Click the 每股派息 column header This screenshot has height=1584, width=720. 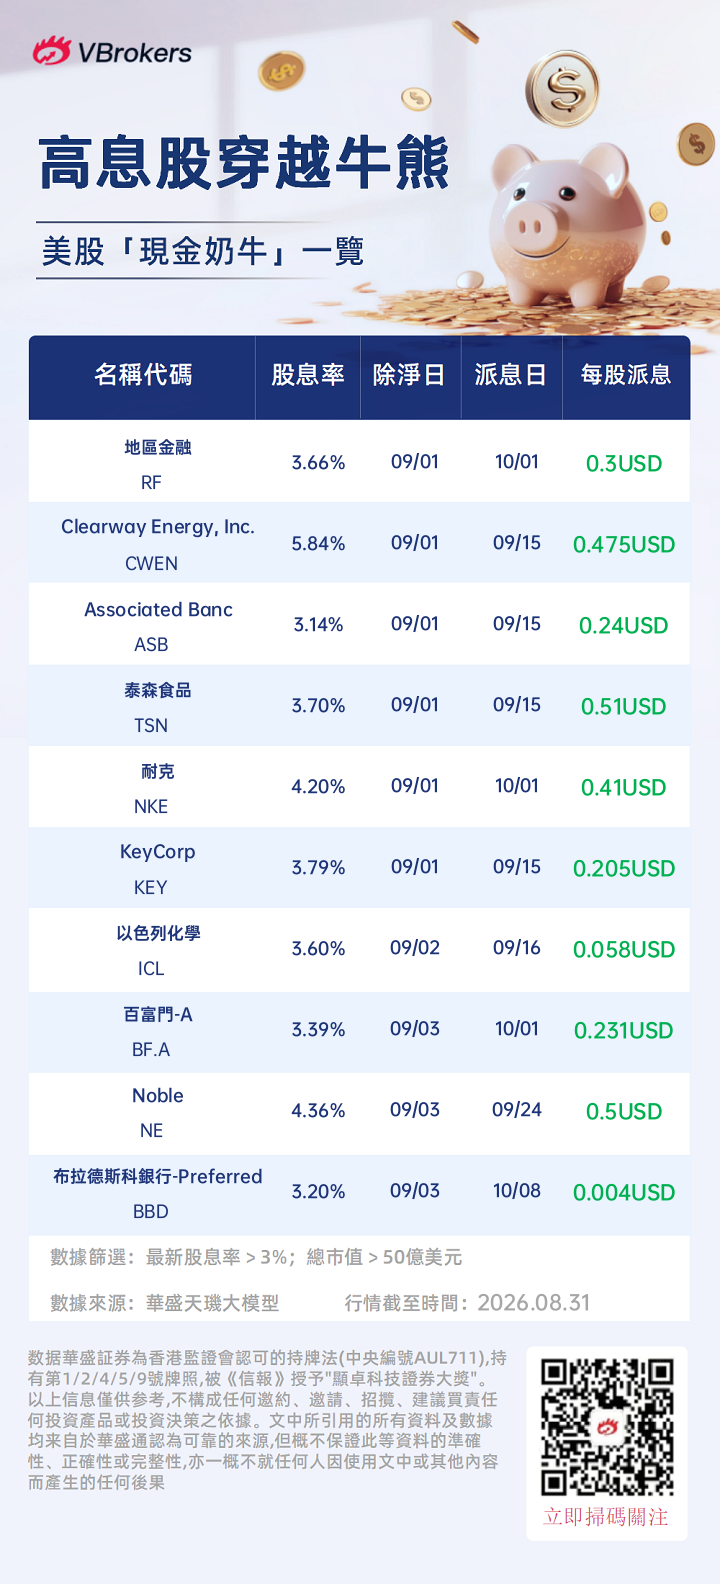[x=626, y=375]
